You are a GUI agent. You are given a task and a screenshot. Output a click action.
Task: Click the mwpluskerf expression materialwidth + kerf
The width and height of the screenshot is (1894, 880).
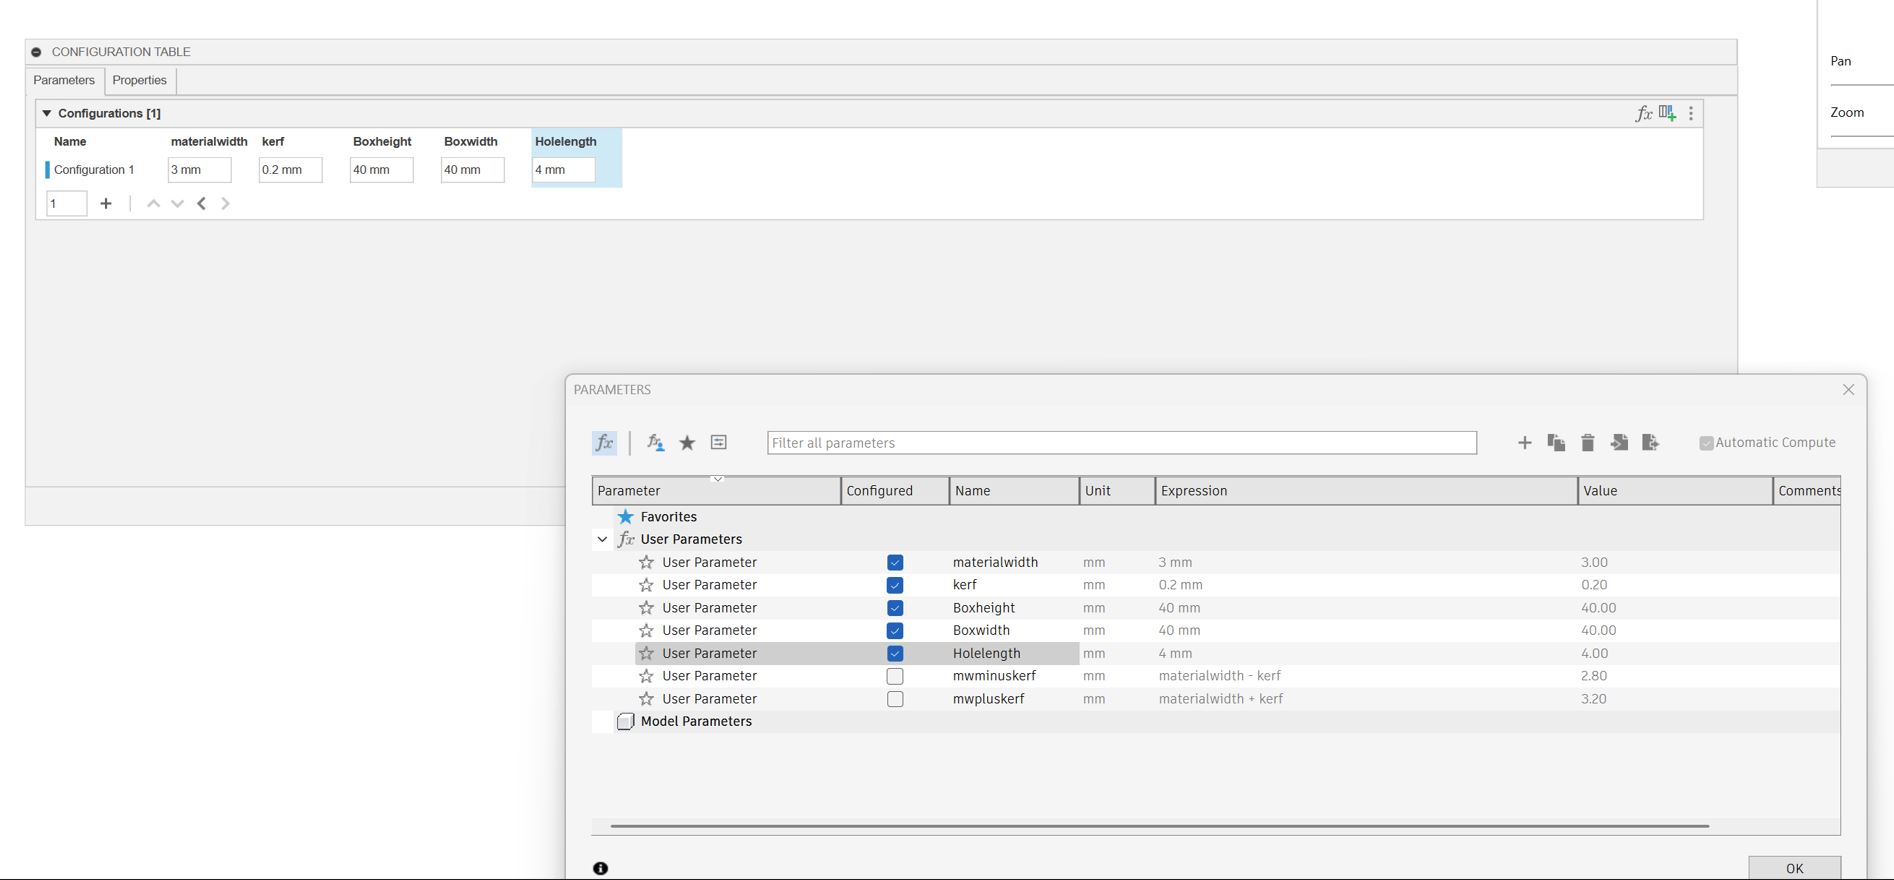pos(1220,699)
